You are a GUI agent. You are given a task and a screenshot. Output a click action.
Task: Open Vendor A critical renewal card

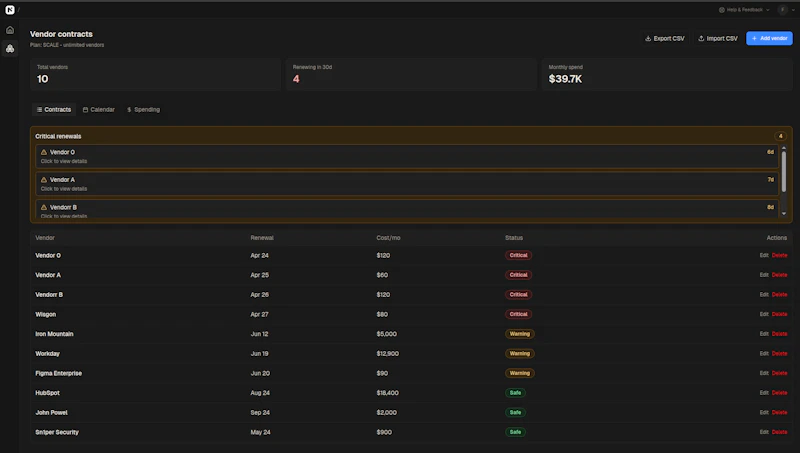407,184
